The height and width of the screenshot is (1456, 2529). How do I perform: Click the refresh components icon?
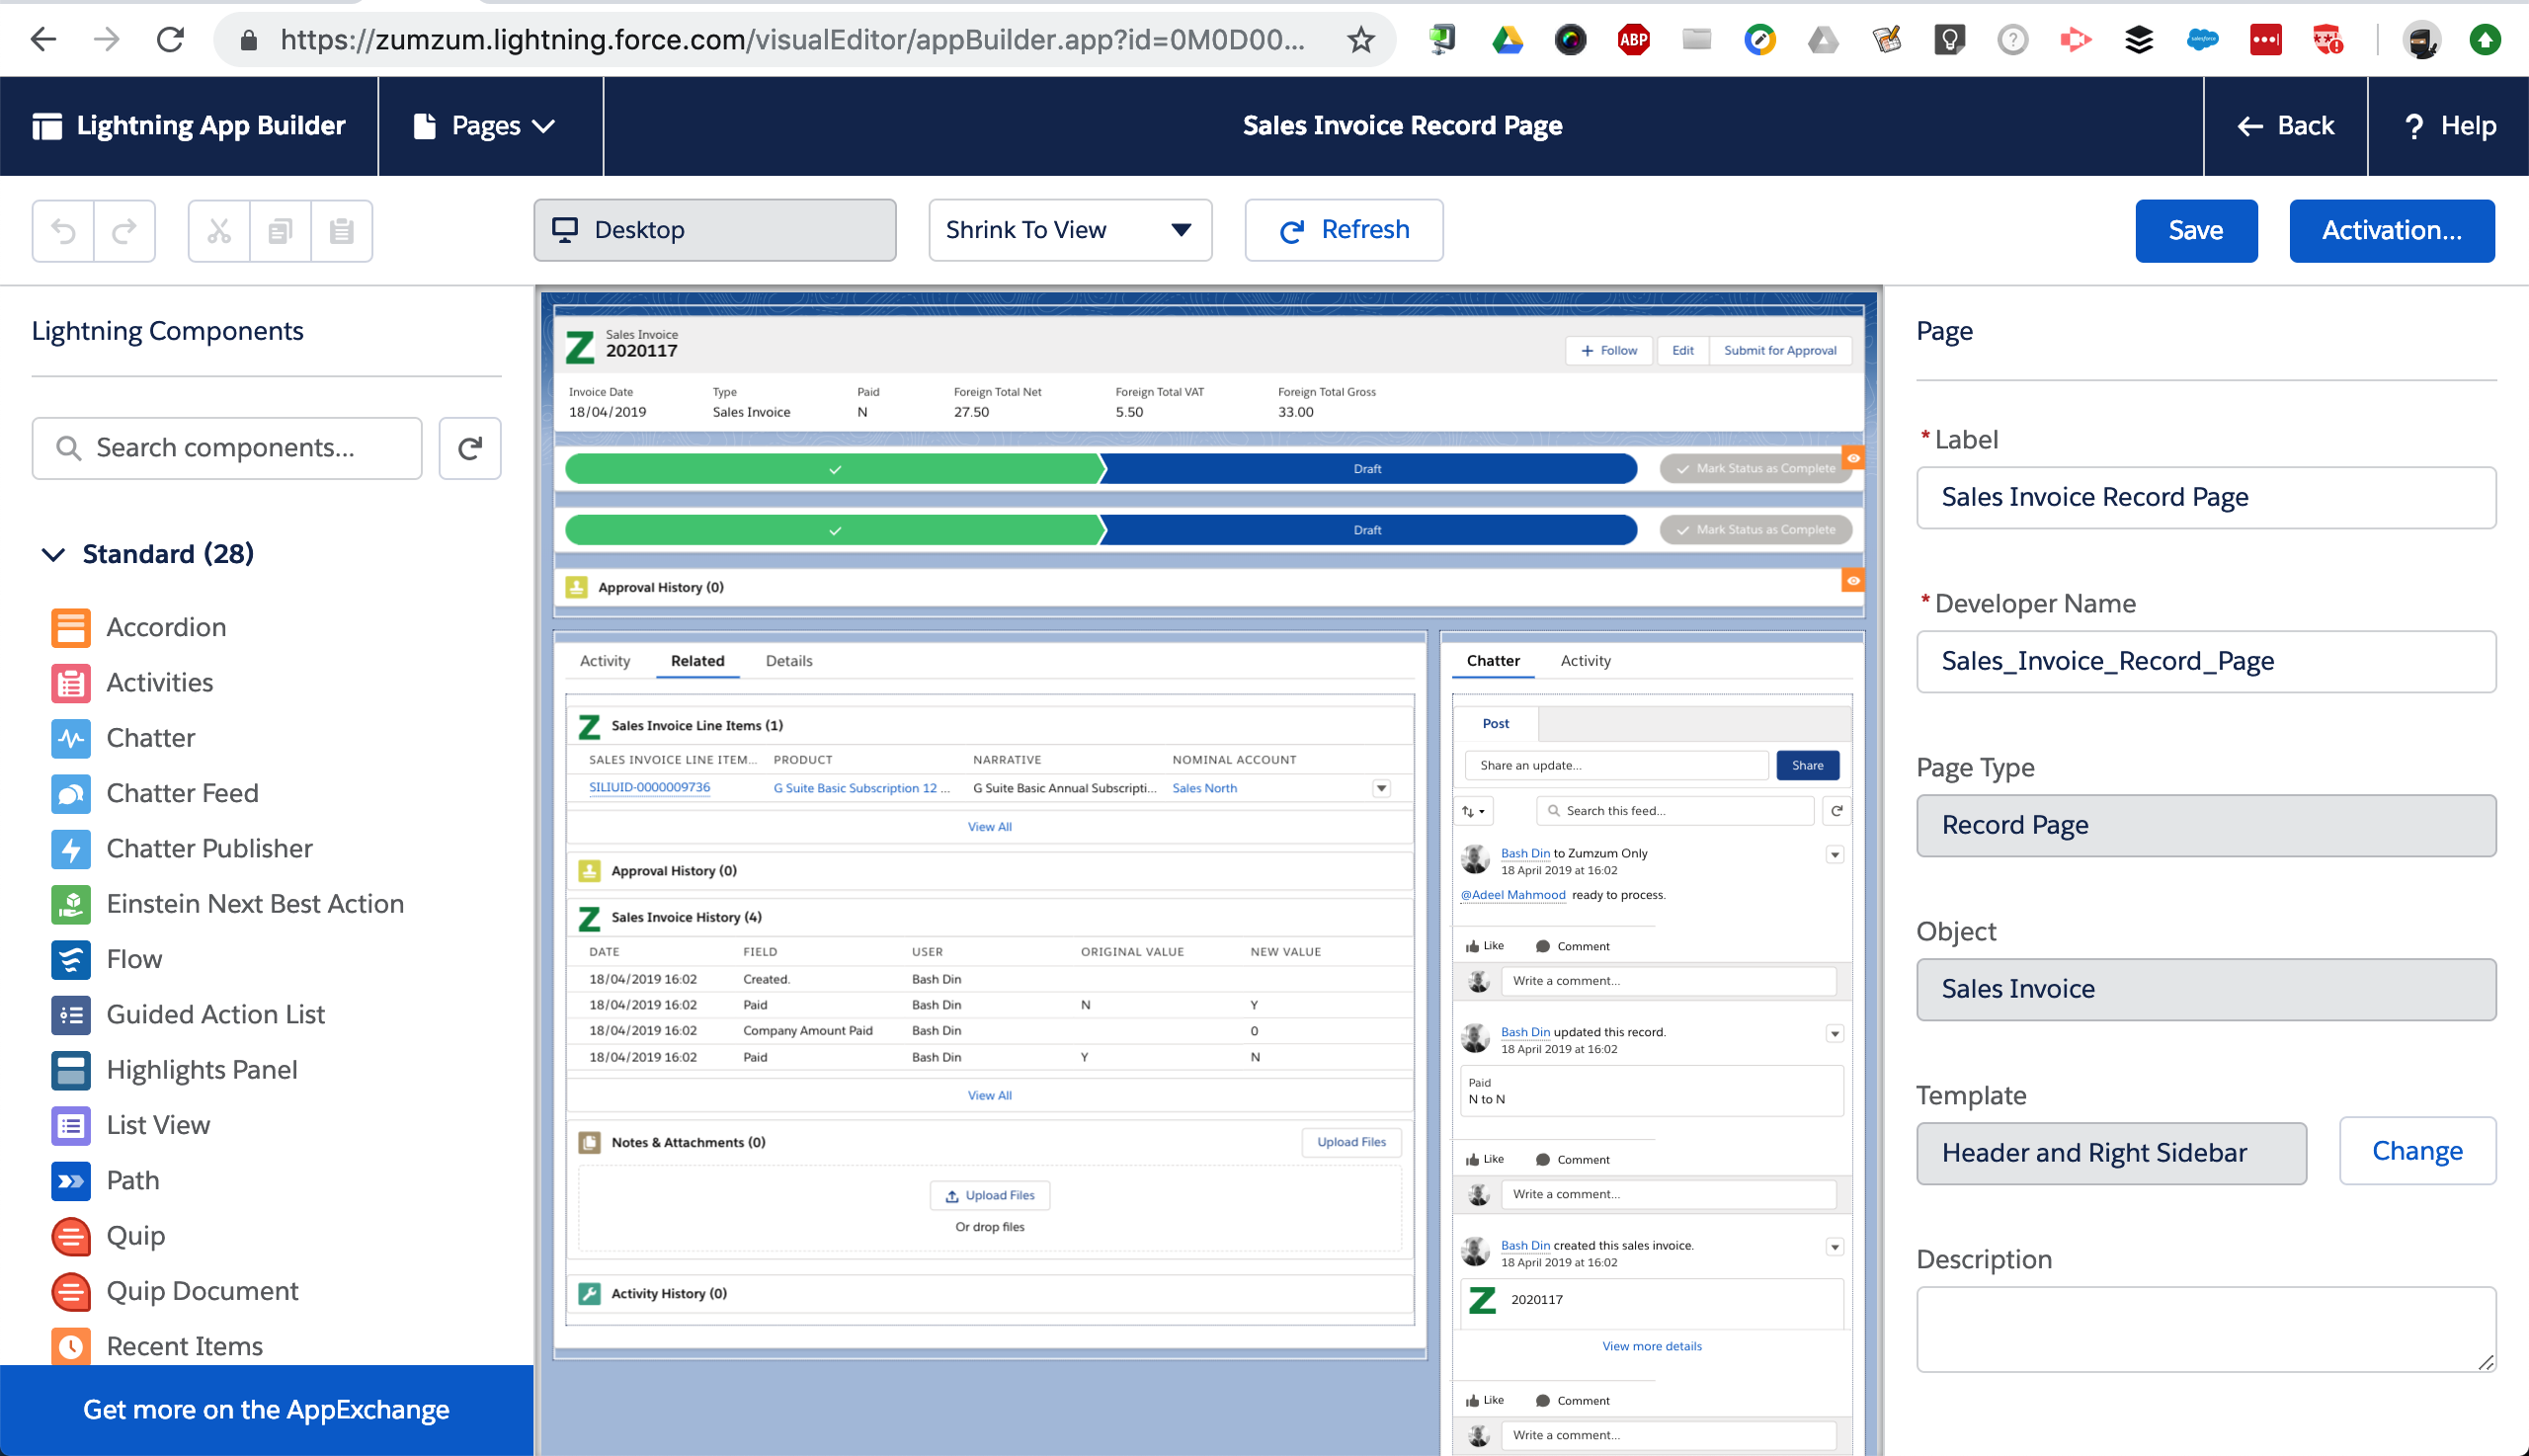point(470,446)
